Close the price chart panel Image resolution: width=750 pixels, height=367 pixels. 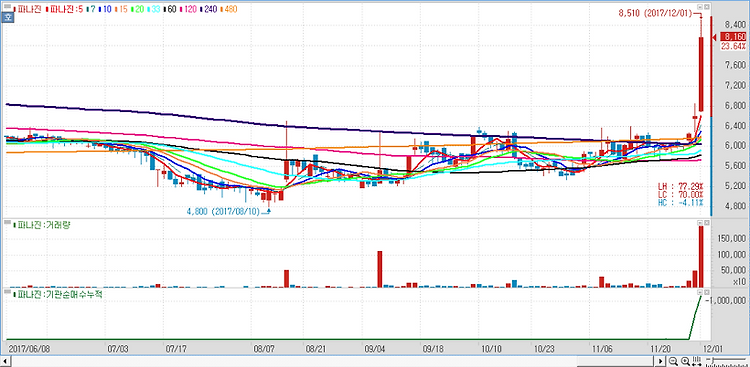707,7
